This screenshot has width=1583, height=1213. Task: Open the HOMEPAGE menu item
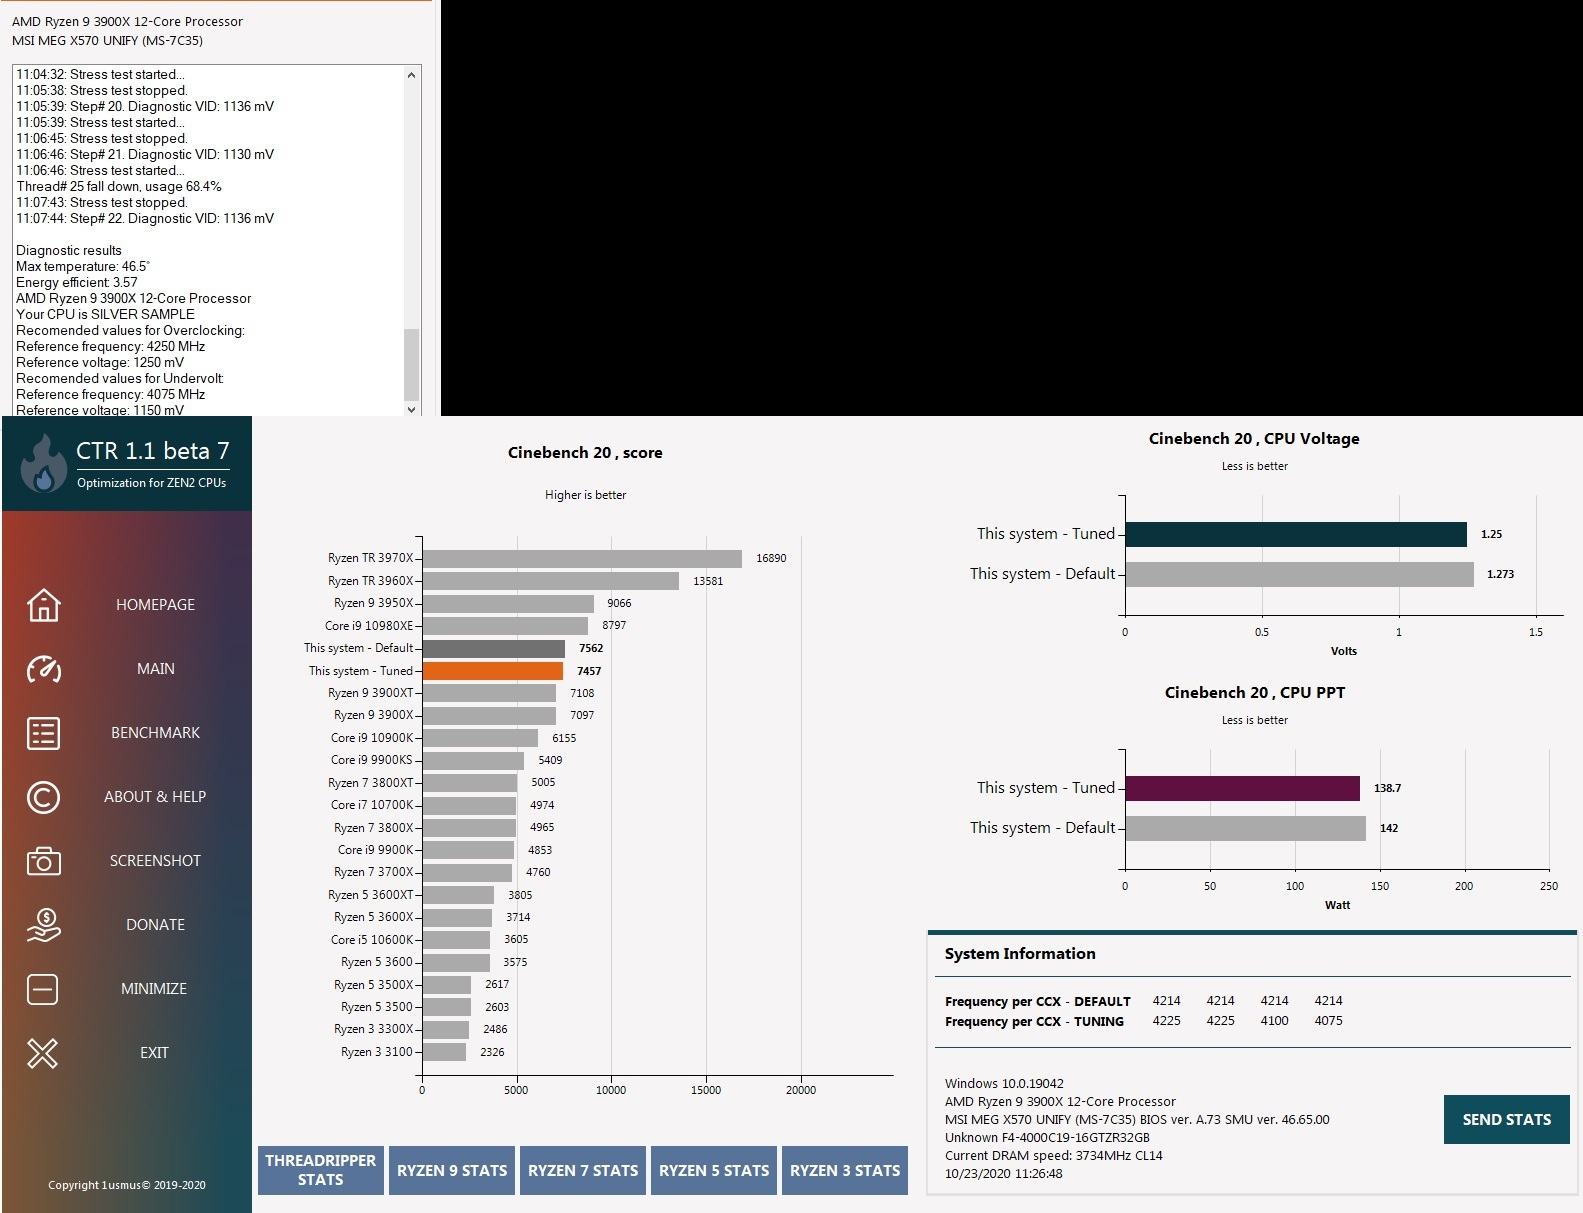155,605
